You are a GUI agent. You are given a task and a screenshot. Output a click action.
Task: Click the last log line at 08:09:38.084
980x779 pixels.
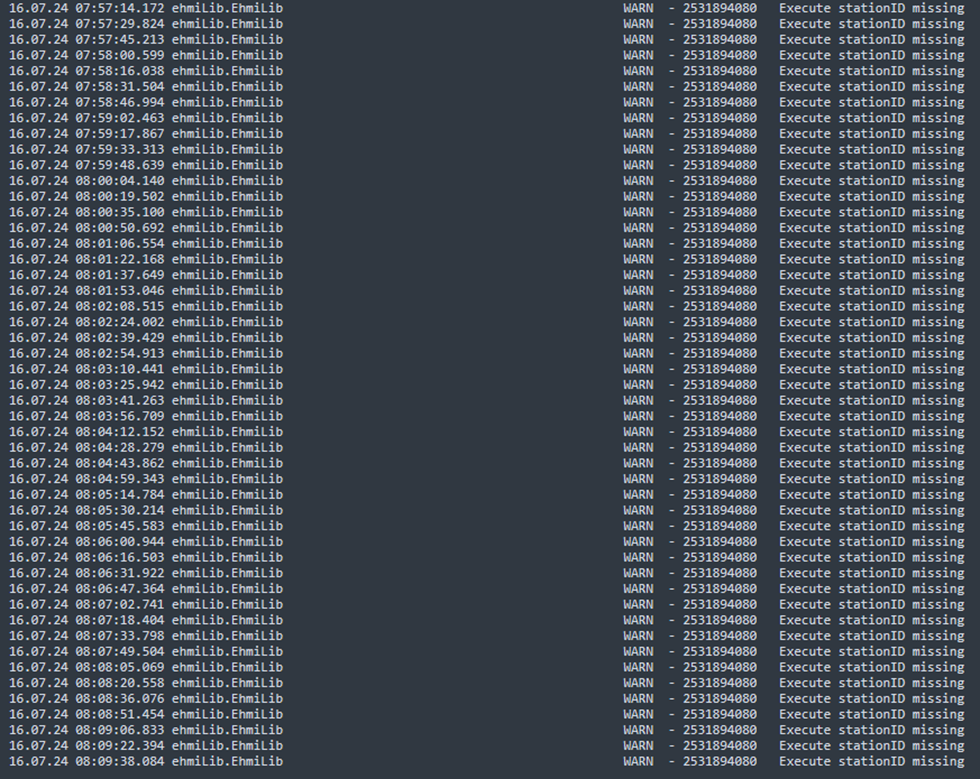click(x=486, y=761)
